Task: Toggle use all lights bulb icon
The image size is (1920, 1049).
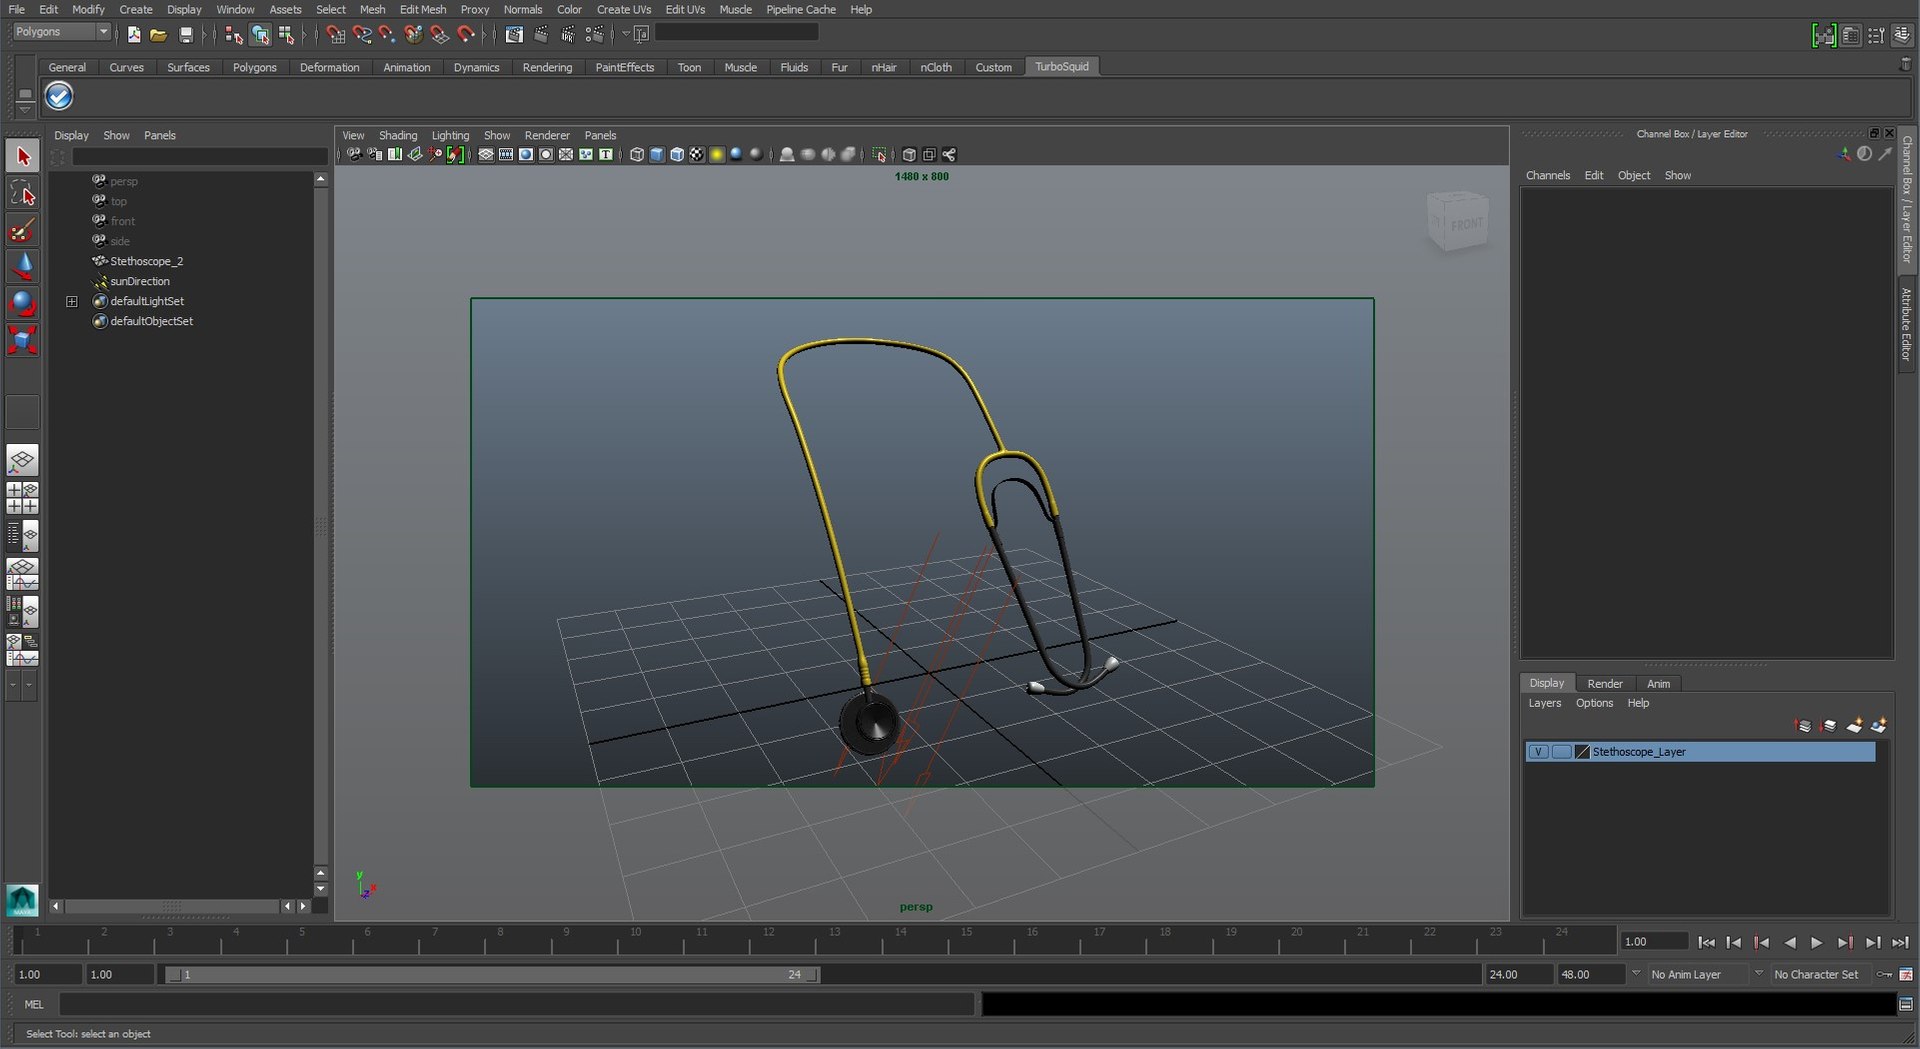Action: click(716, 154)
